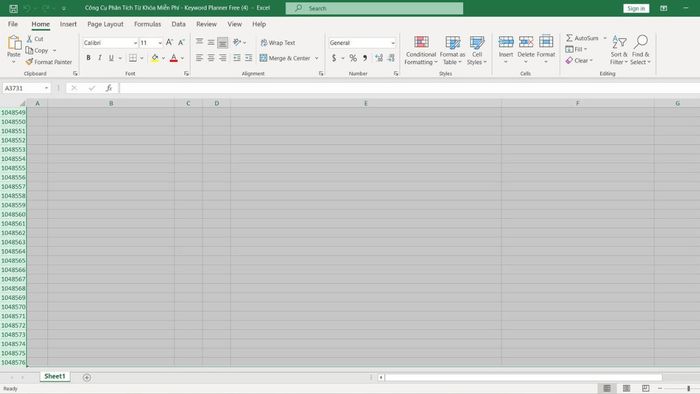Switch to the Page Layout tab

[105, 24]
